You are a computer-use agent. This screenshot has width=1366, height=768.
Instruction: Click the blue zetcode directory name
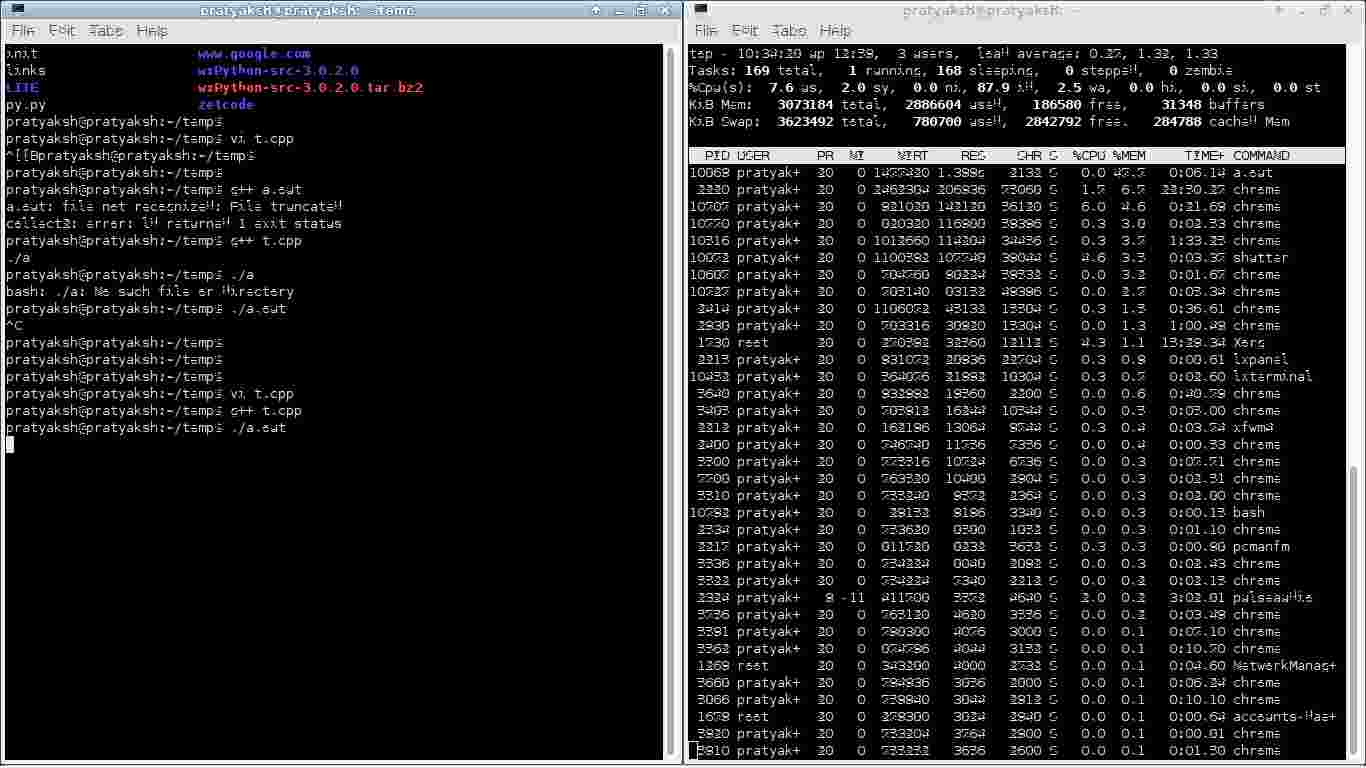click(x=226, y=104)
